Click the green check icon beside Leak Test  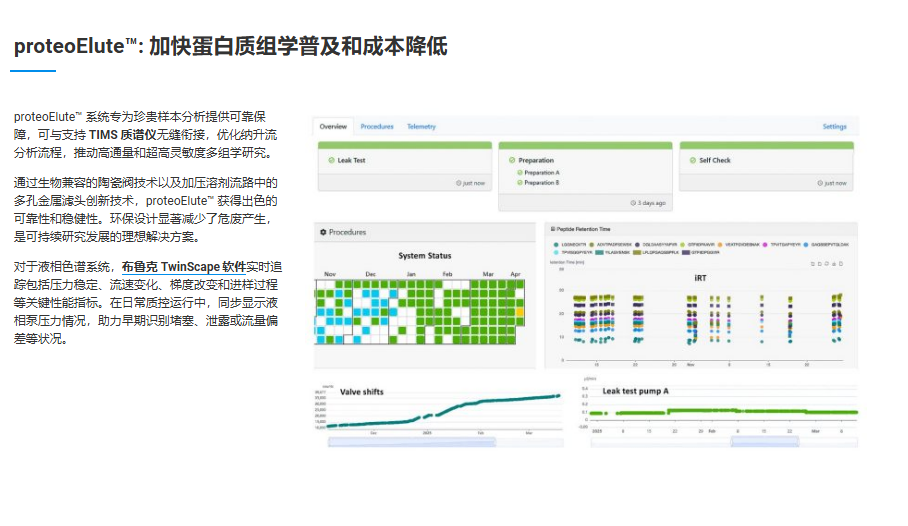[331, 160]
